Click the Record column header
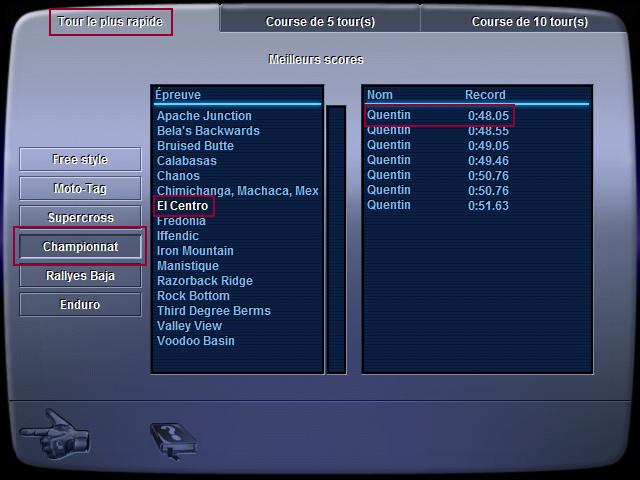 [x=485, y=95]
